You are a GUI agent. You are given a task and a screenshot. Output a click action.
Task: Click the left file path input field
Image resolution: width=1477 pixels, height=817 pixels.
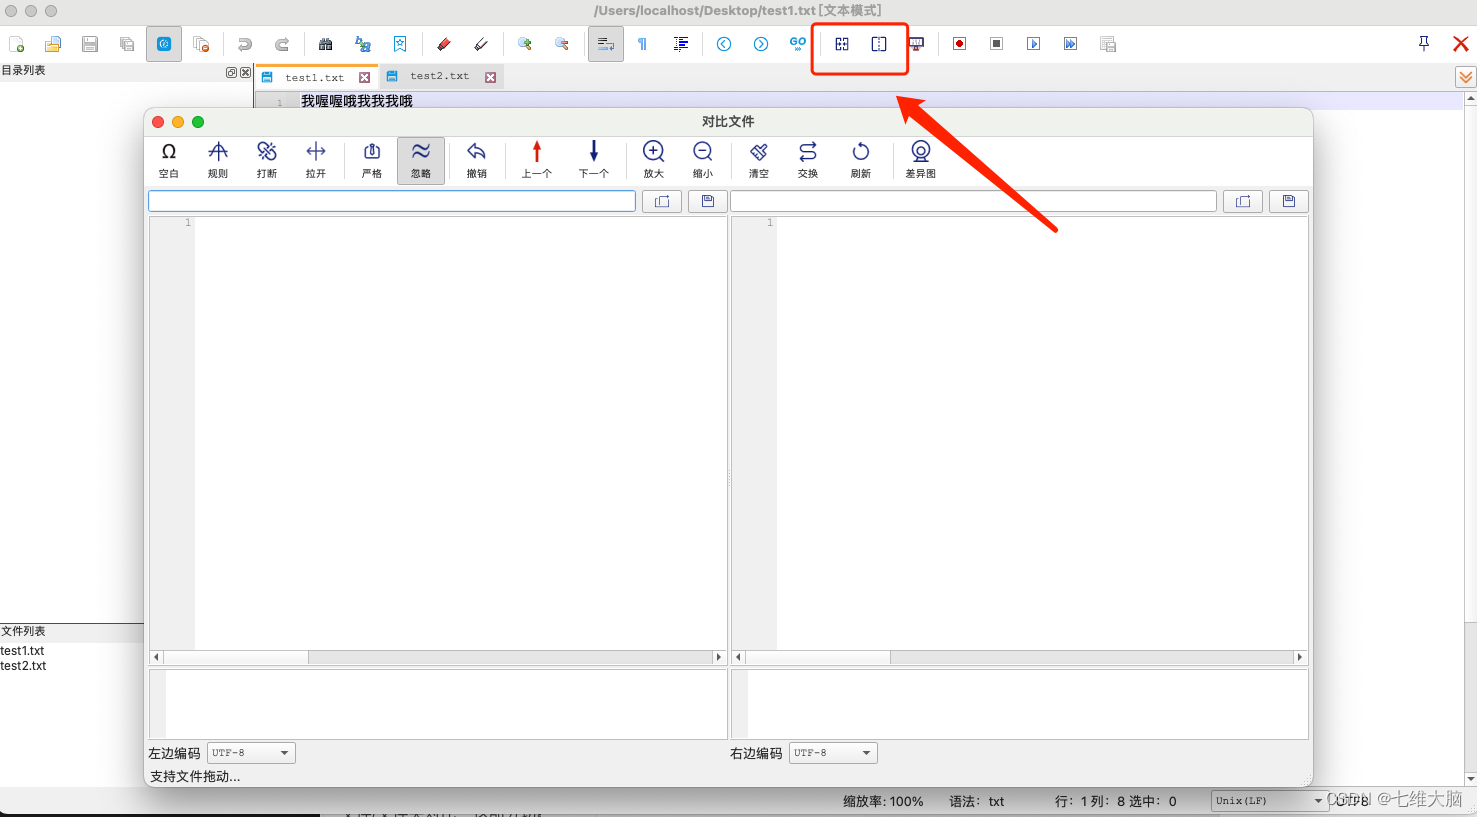click(392, 201)
